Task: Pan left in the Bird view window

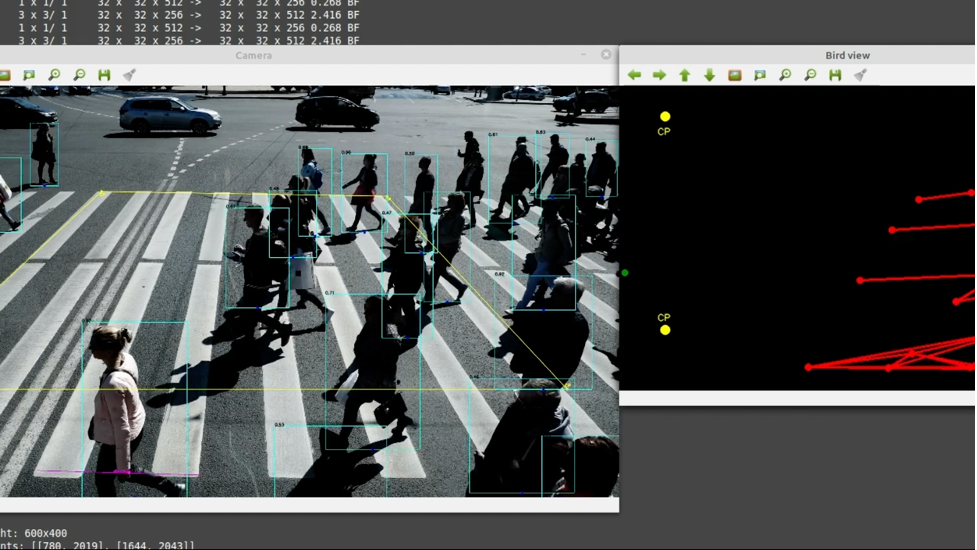Action: coord(634,75)
